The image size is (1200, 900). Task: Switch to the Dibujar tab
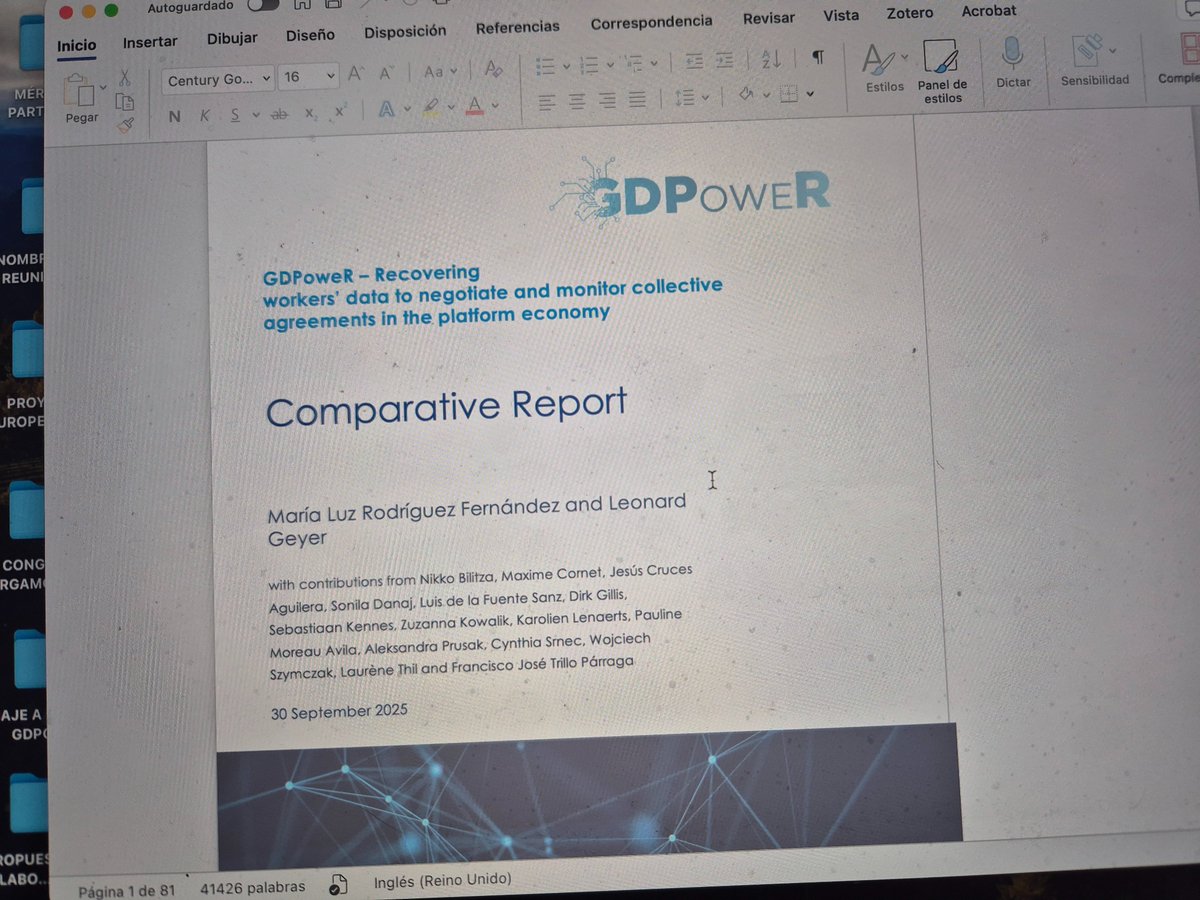(232, 38)
